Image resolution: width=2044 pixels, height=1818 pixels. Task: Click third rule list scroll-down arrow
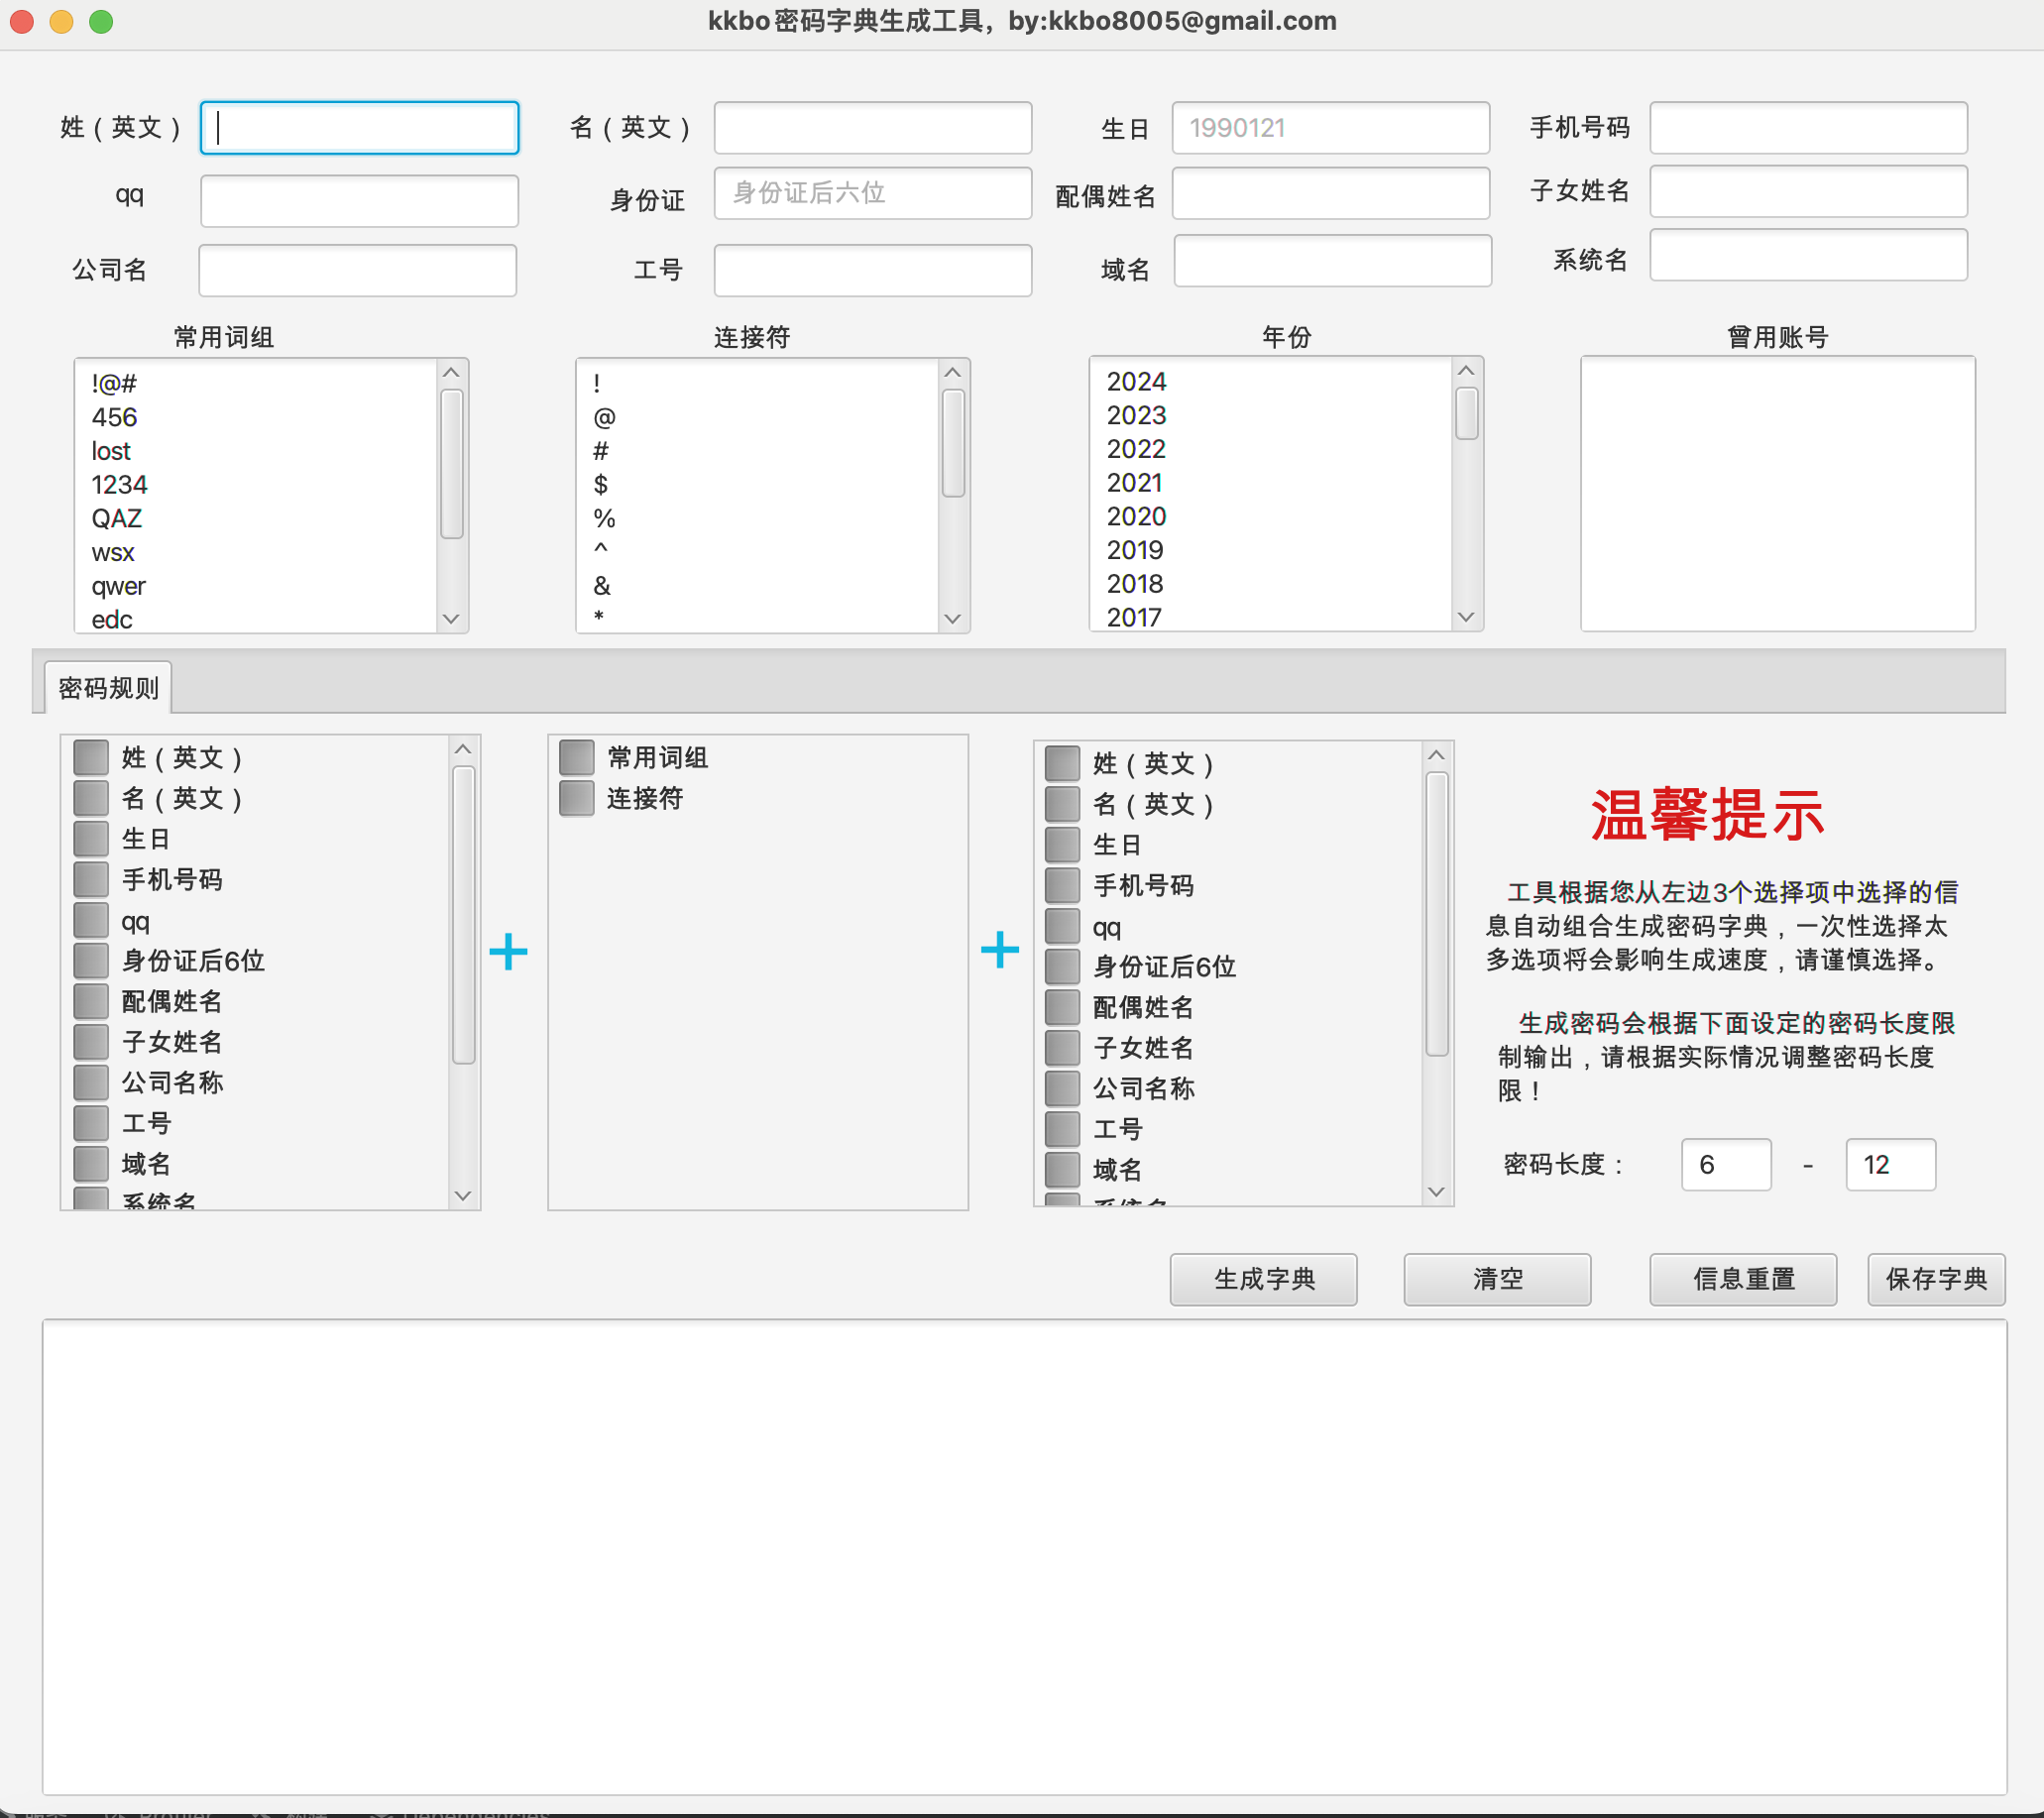pos(1437,1191)
